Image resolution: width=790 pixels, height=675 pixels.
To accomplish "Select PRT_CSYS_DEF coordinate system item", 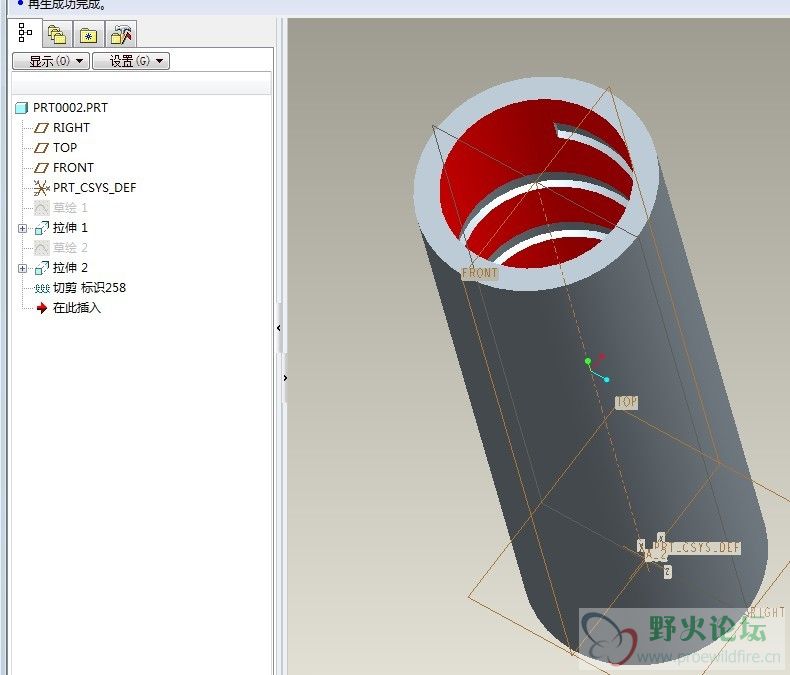I will pos(94,187).
